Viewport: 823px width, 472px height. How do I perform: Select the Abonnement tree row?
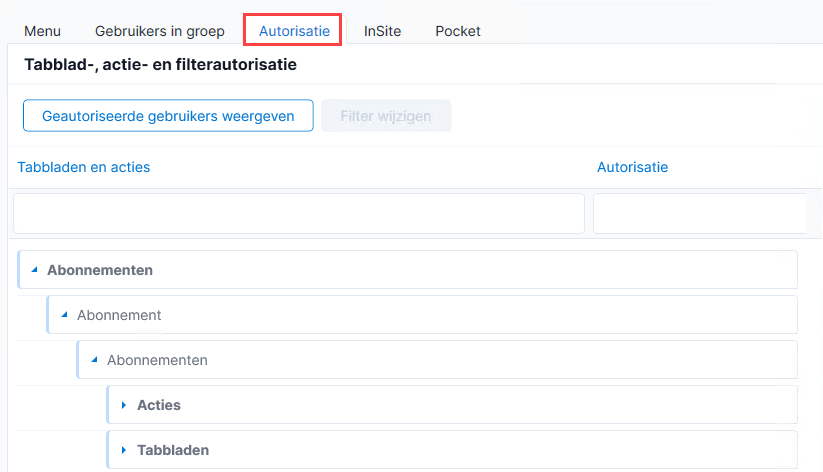[x=422, y=315]
